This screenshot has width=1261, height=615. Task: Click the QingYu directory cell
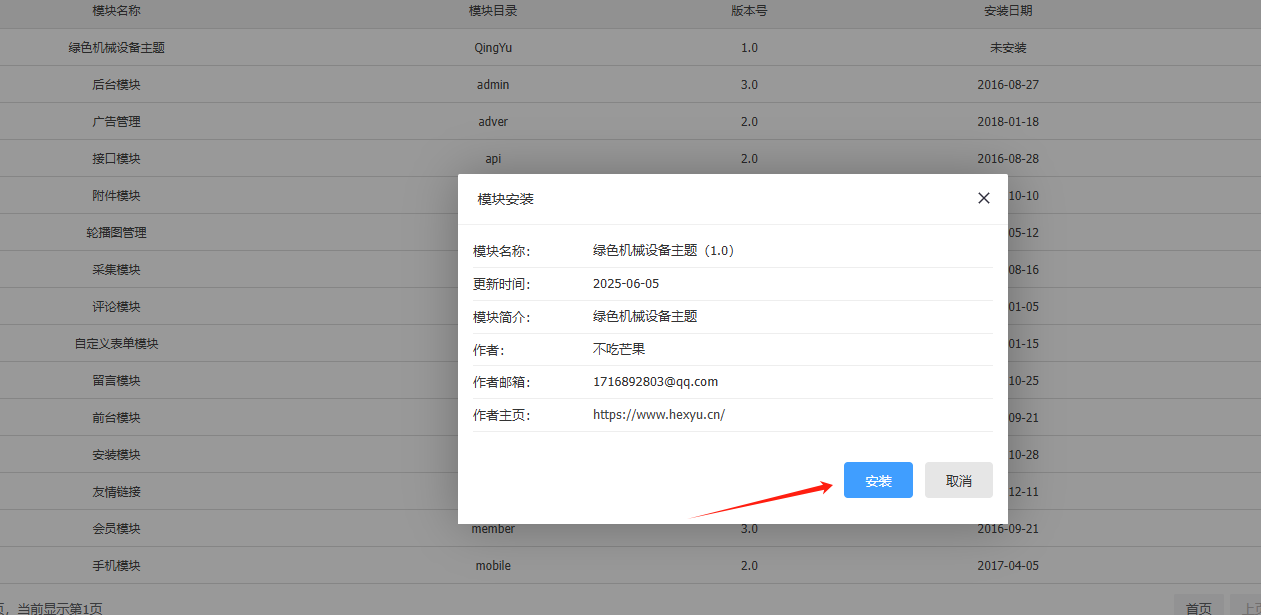[493, 48]
